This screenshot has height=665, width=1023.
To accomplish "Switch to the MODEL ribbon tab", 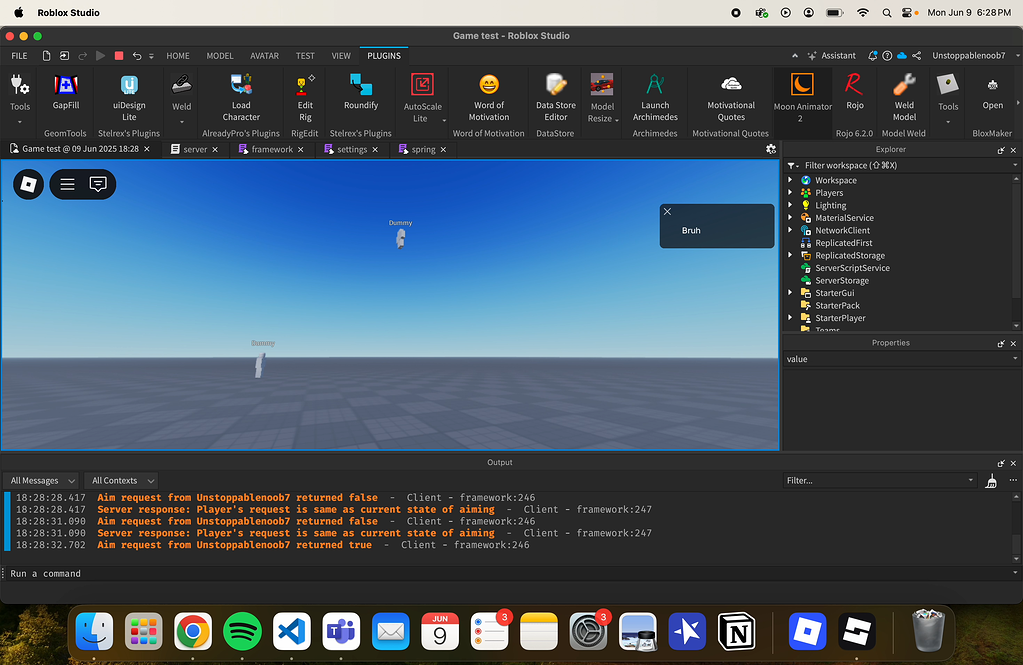I will tap(220, 56).
